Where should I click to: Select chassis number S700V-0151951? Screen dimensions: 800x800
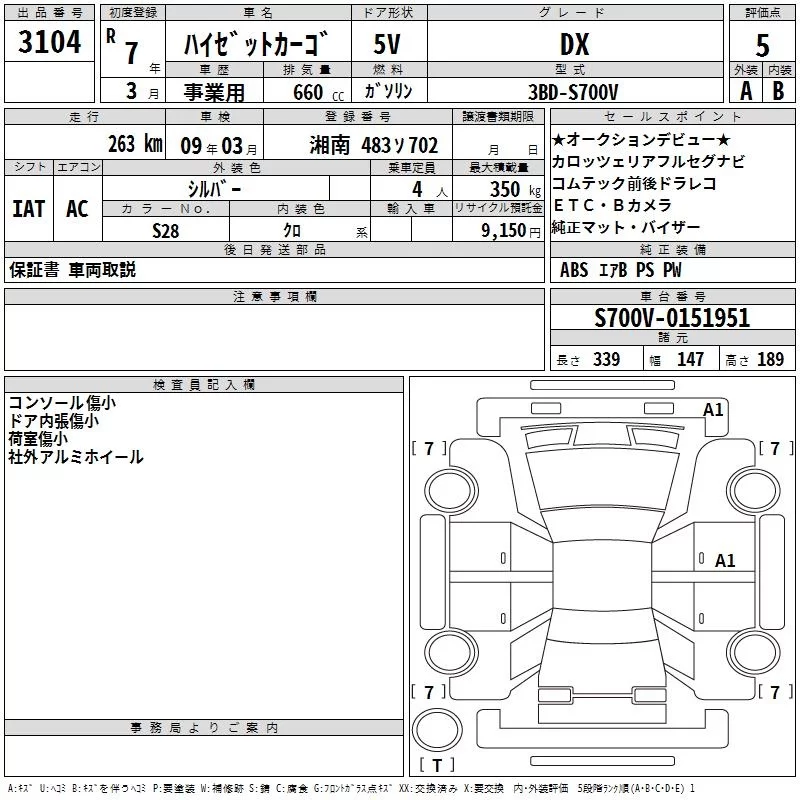click(x=672, y=318)
